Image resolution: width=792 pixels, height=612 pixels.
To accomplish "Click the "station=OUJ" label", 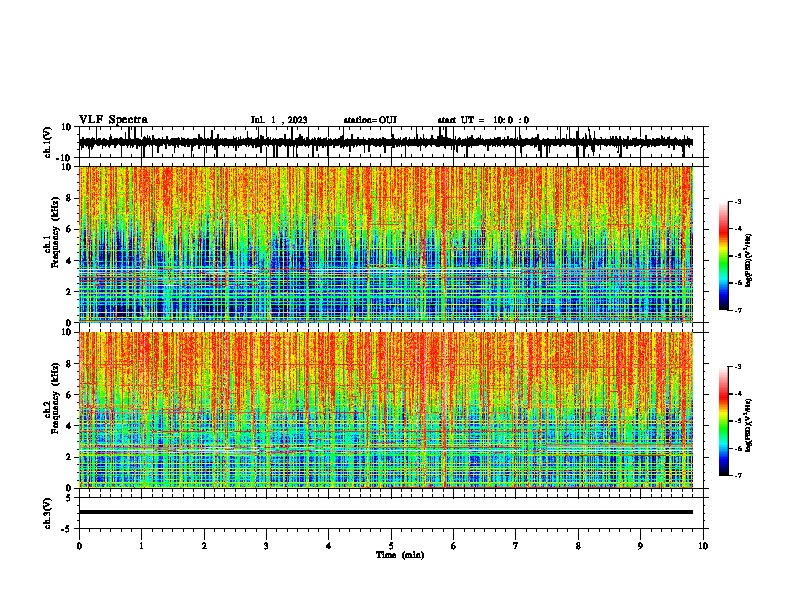I will pos(370,120).
